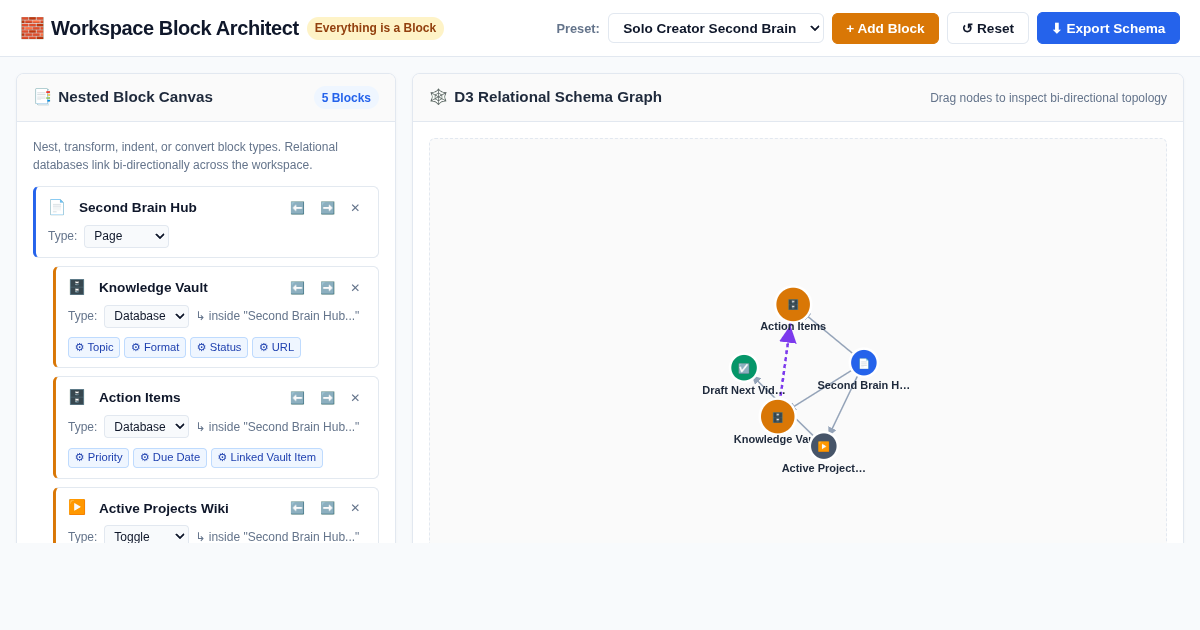The image size is (1200, 630).
Task: Click the Drag nodes to inspect hint text
Action: point(1048,98)
